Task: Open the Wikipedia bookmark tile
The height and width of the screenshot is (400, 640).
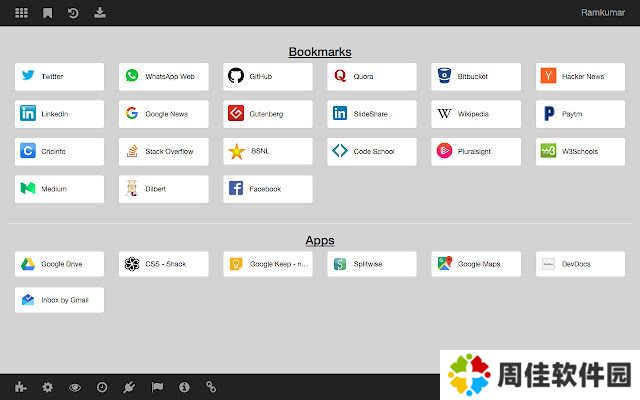Action: tap(475, 114)
